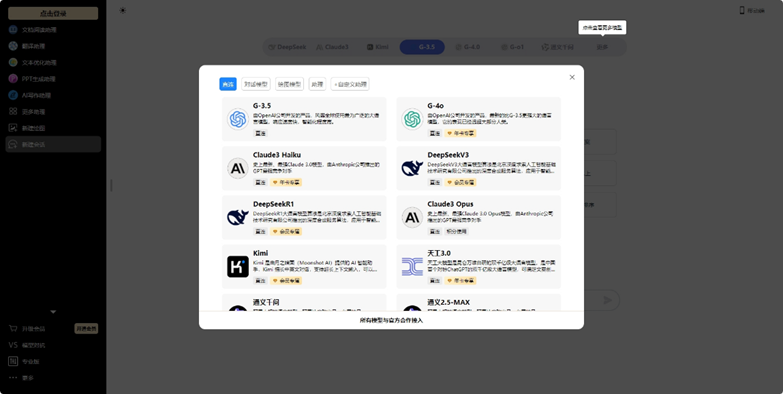This screenshot has width=783, height=394.
Task: Select the Kimi black K logo
Action: [x=238, y=267]
